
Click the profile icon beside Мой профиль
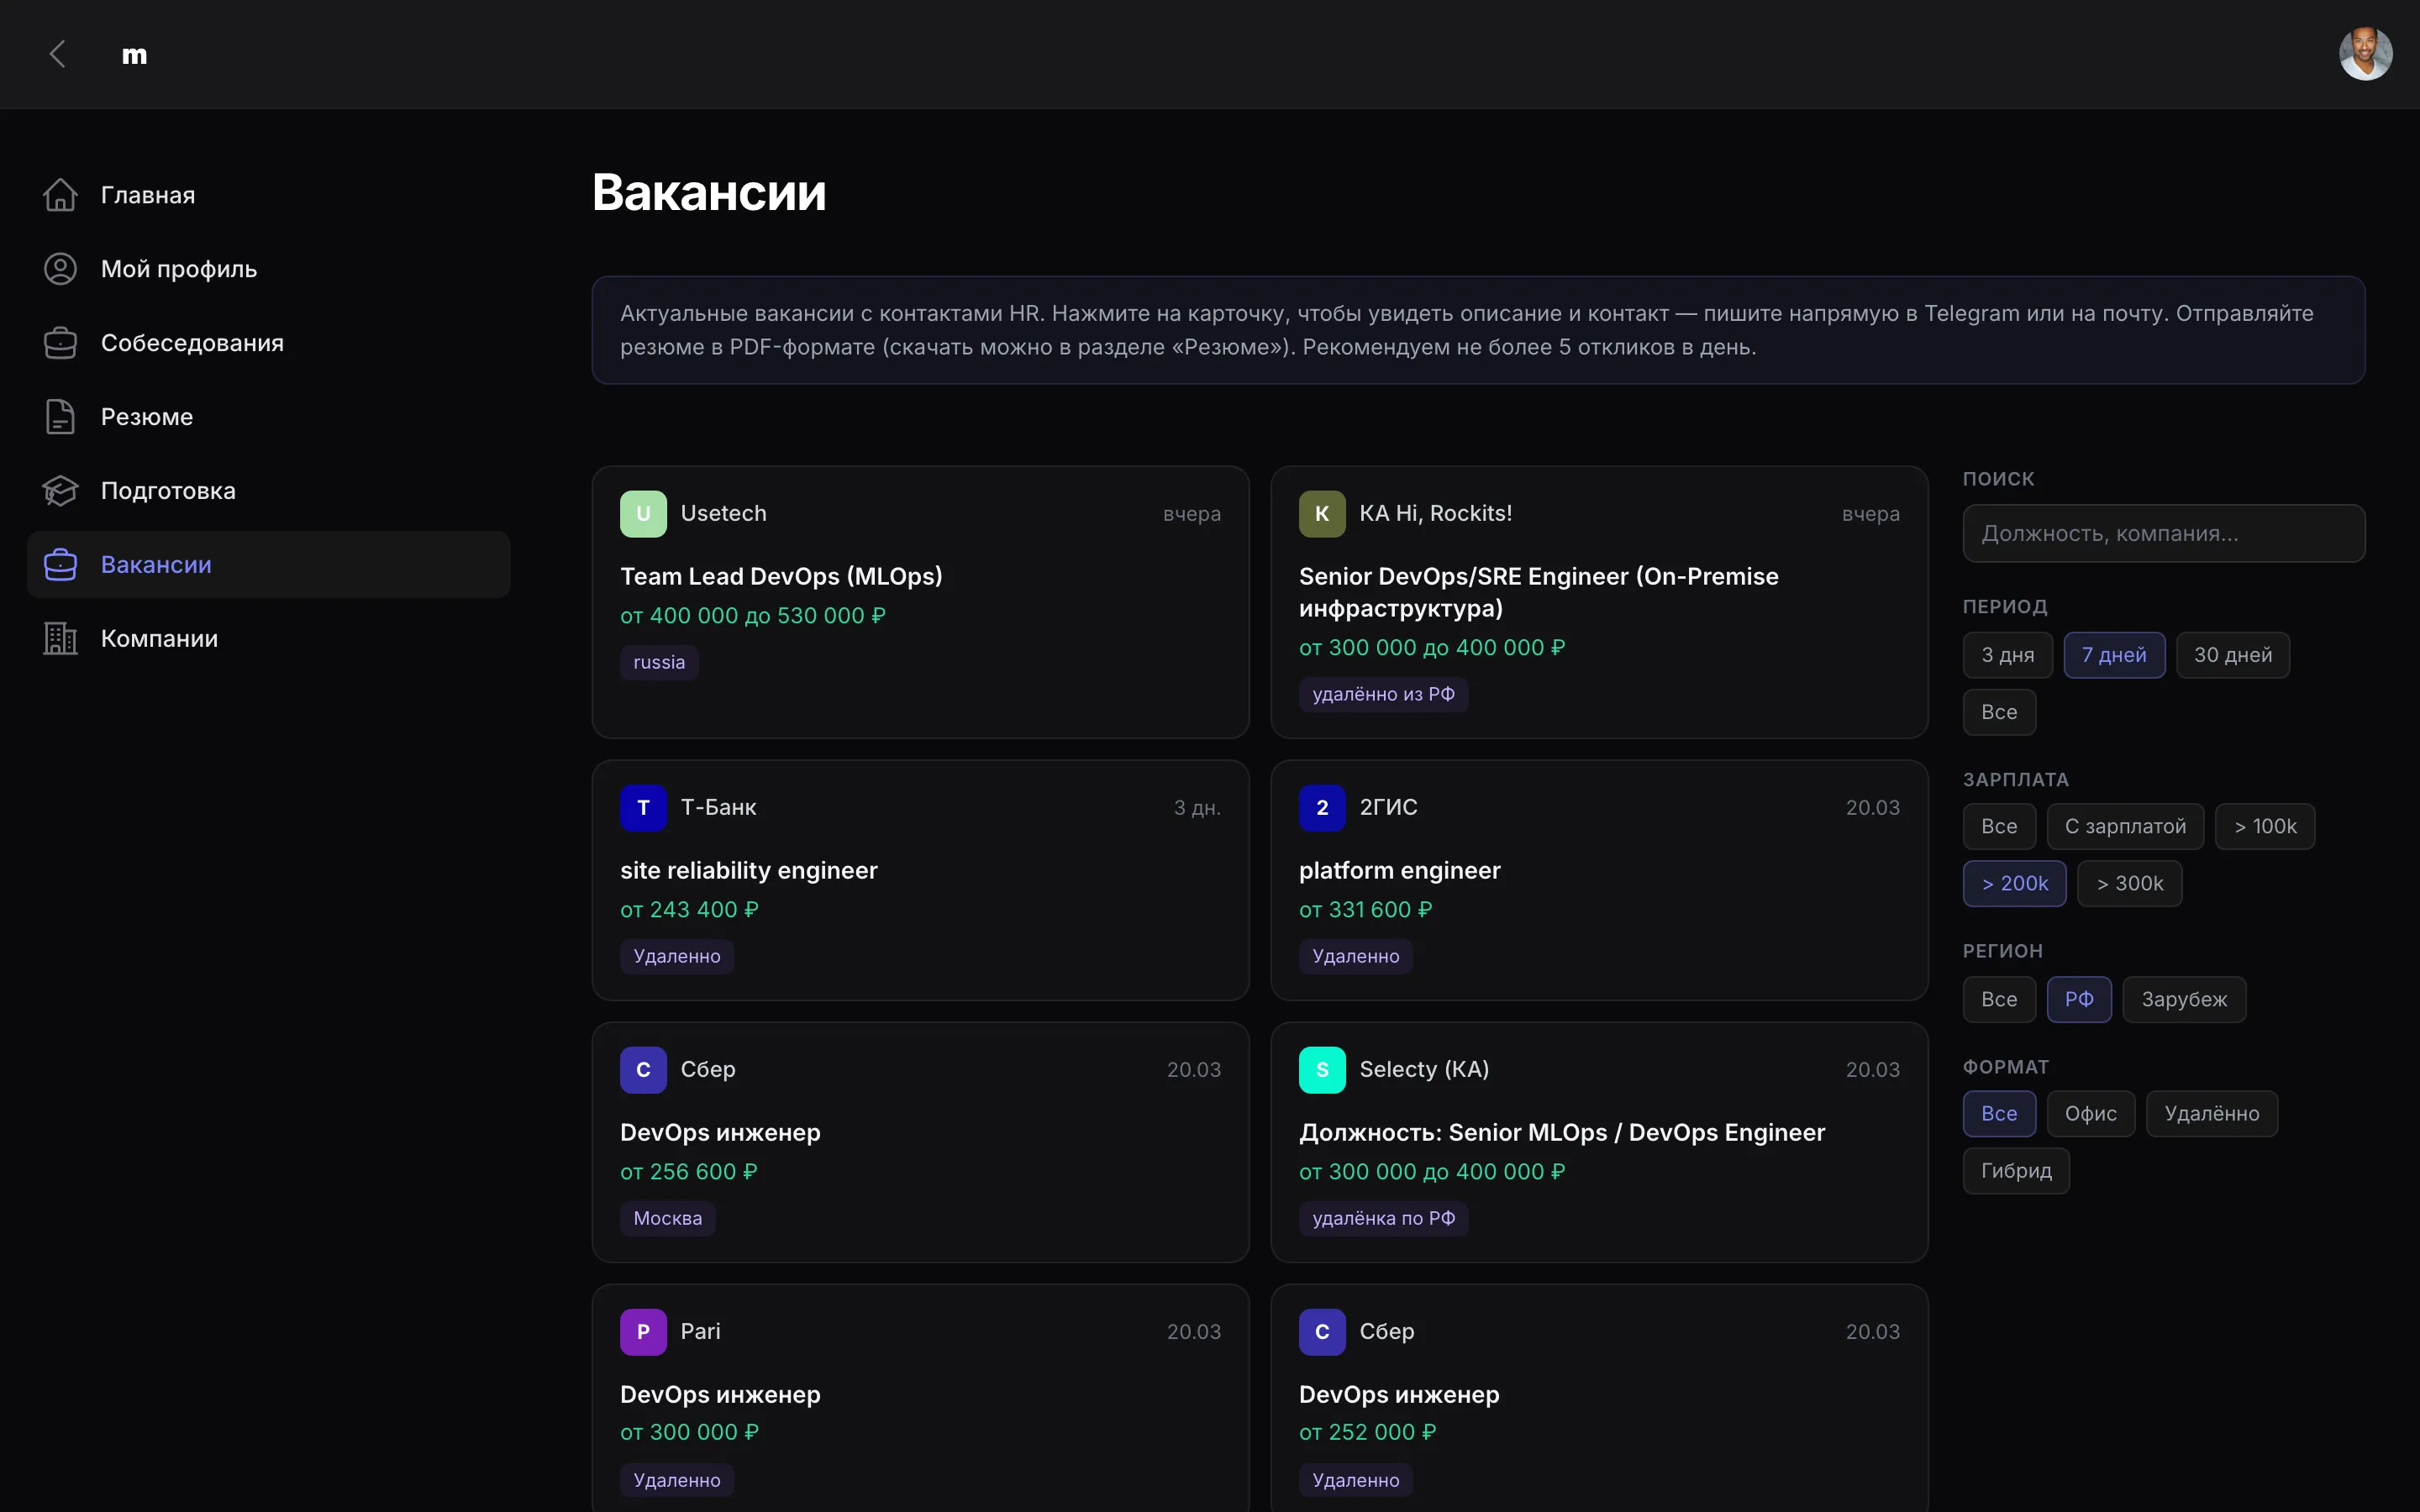click(60, 269)
